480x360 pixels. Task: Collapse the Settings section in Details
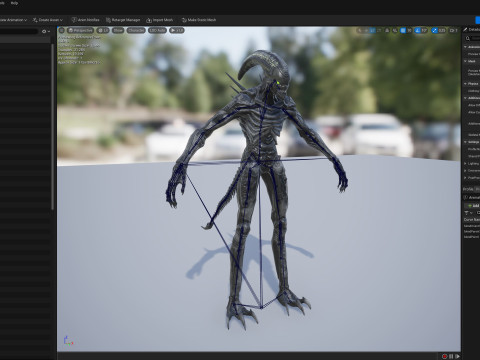466,142
